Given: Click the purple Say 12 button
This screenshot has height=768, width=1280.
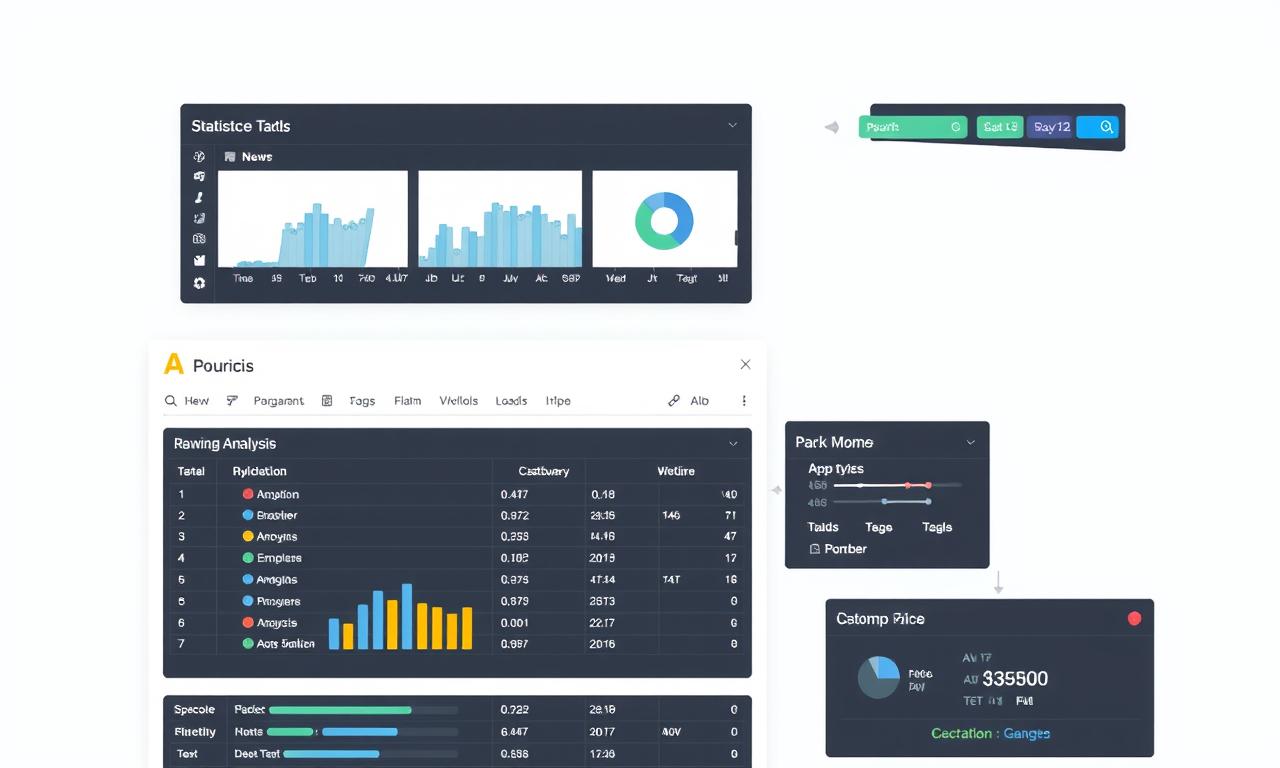Looking at the screenshot, I should click(x=1051, y=127).
